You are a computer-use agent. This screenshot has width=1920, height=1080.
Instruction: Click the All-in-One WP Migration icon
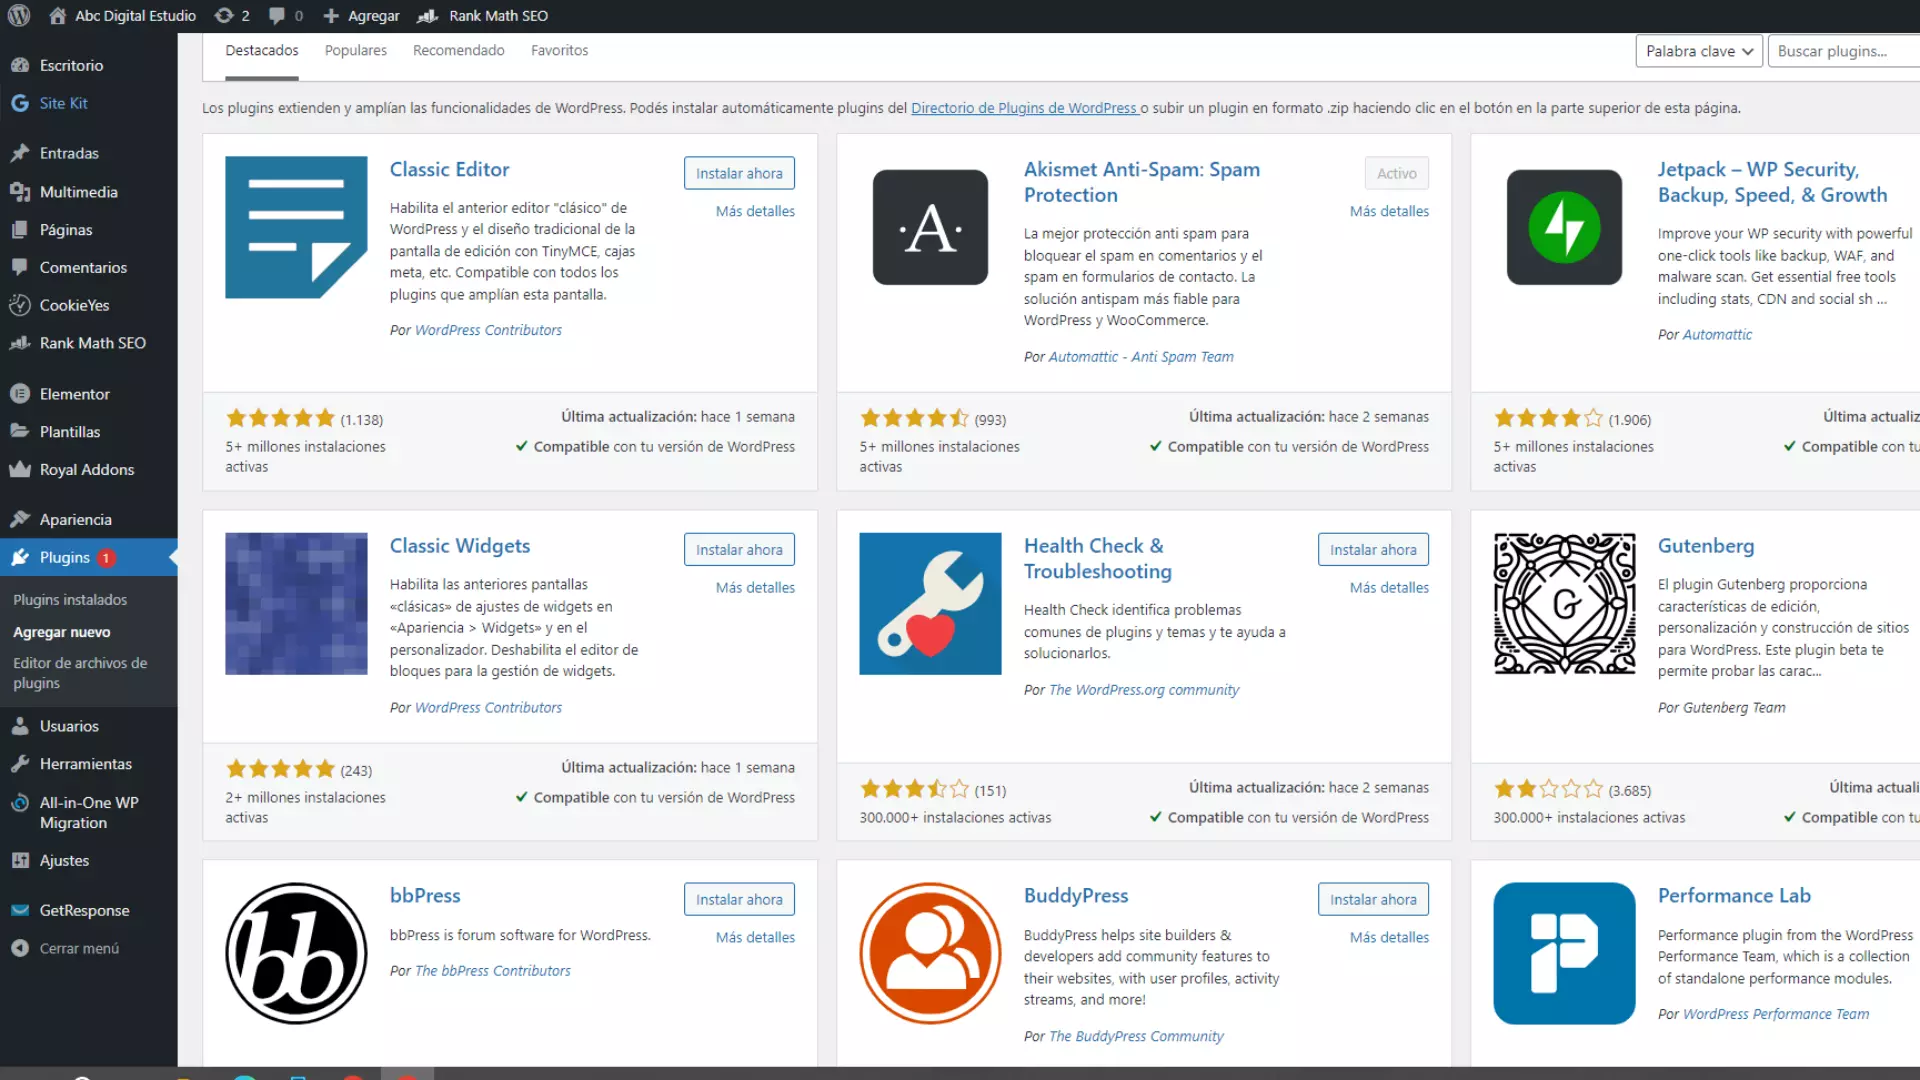pos(20,802)
